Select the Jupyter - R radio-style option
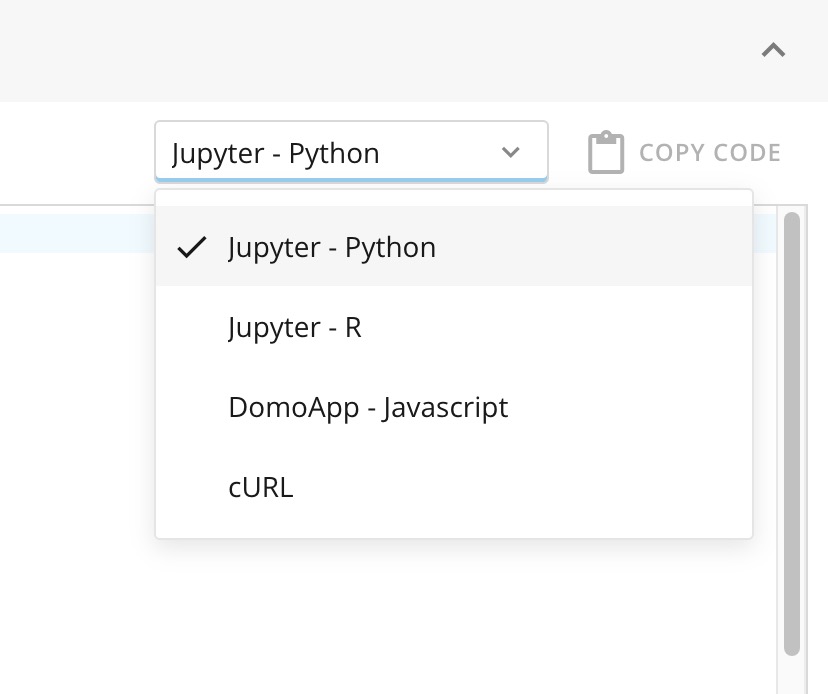 294,327
